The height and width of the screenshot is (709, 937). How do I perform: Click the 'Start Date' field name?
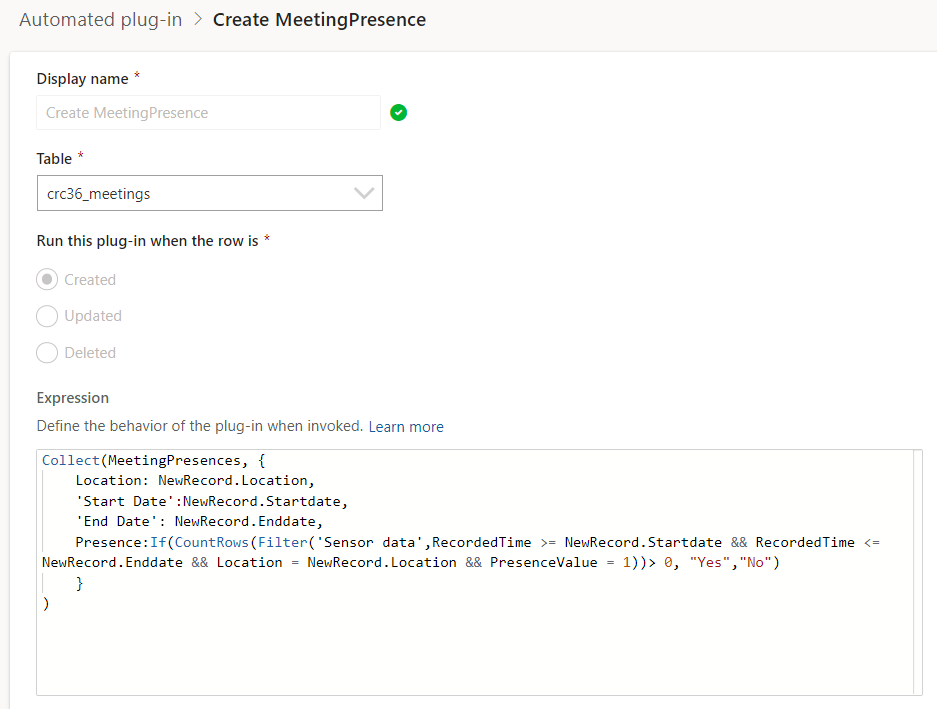pos(125,502)
